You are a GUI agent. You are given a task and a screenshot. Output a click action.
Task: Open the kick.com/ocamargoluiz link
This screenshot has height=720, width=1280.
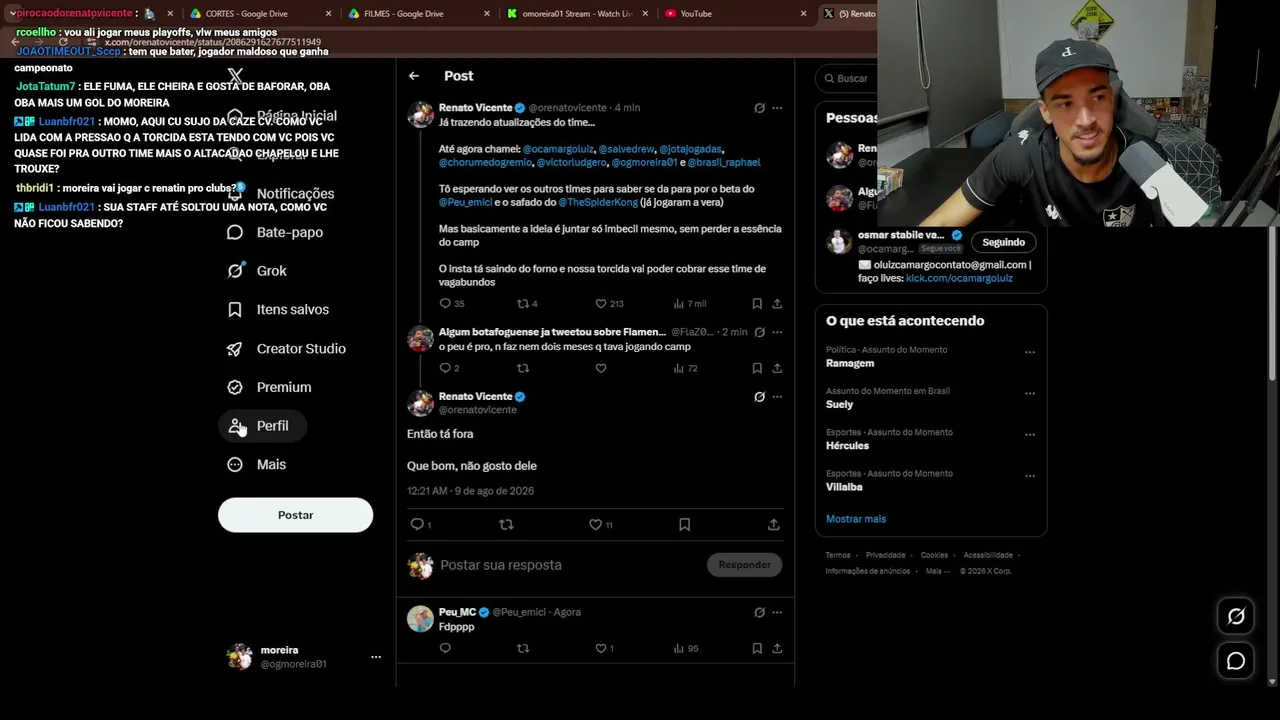(x=959, y=278)
